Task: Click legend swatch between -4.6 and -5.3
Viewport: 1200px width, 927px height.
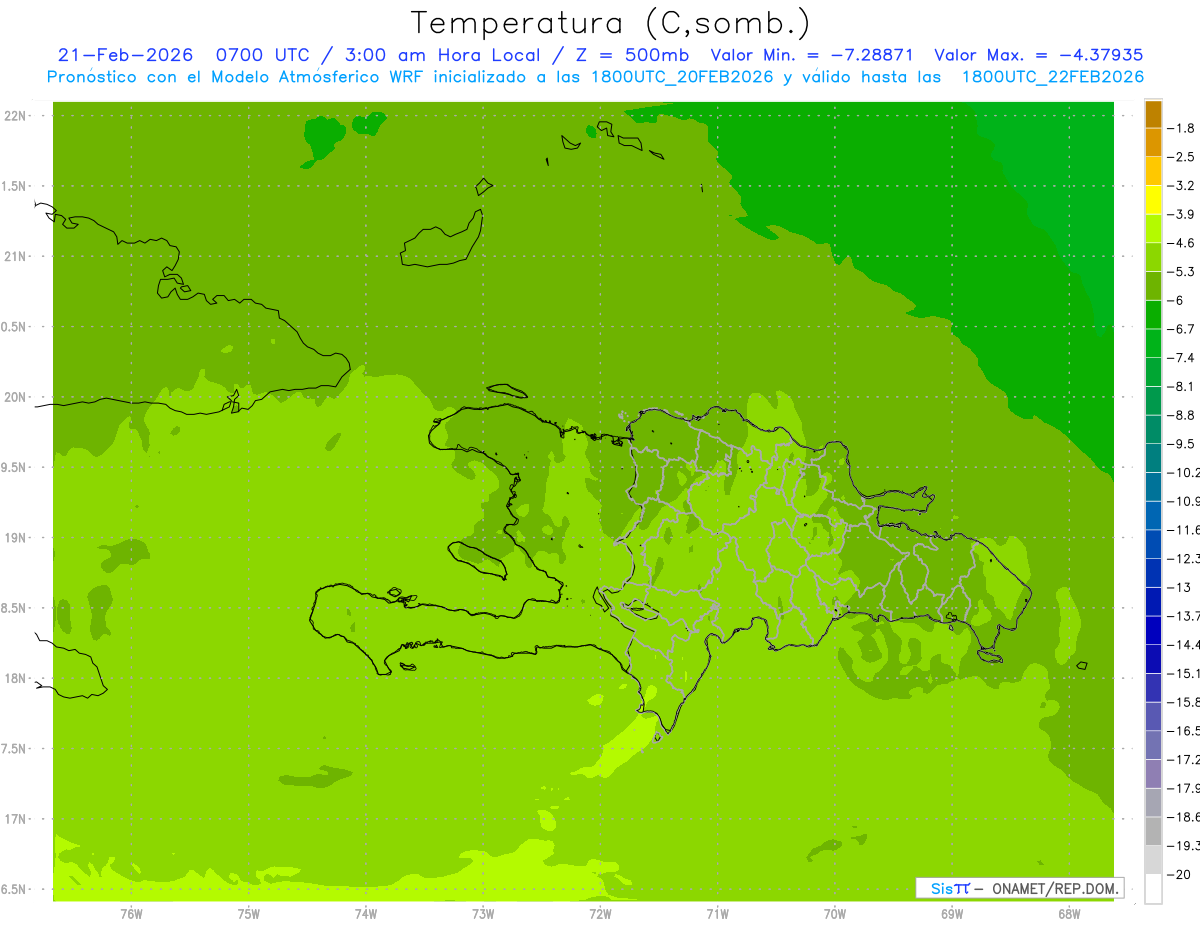Action: pos(1153,257)
